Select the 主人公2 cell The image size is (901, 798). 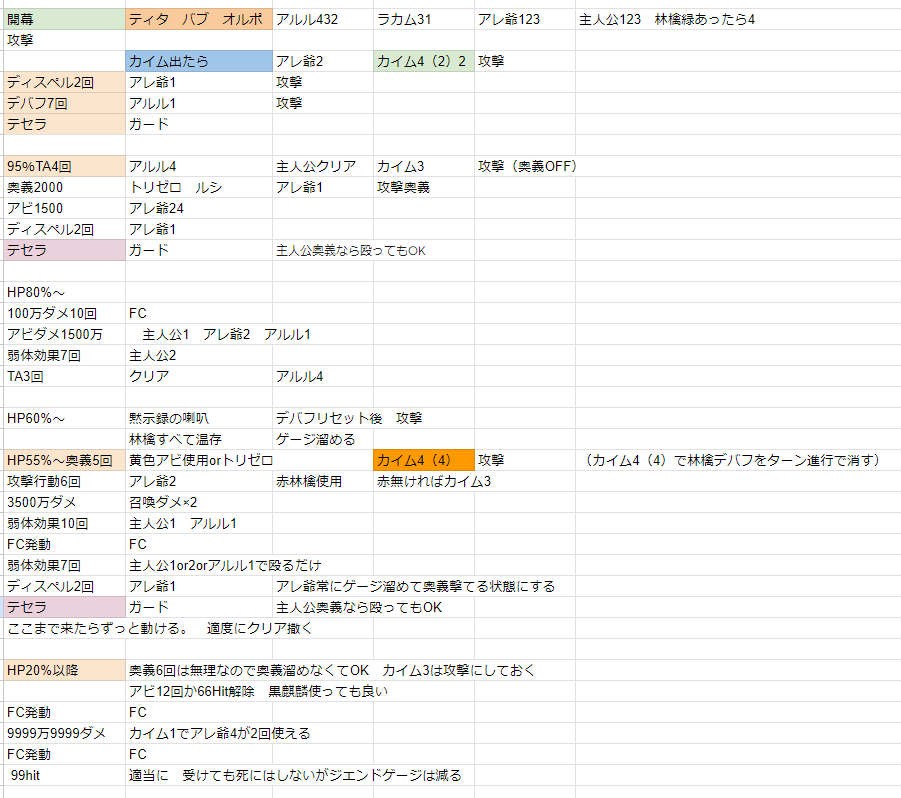pos(199,355)
